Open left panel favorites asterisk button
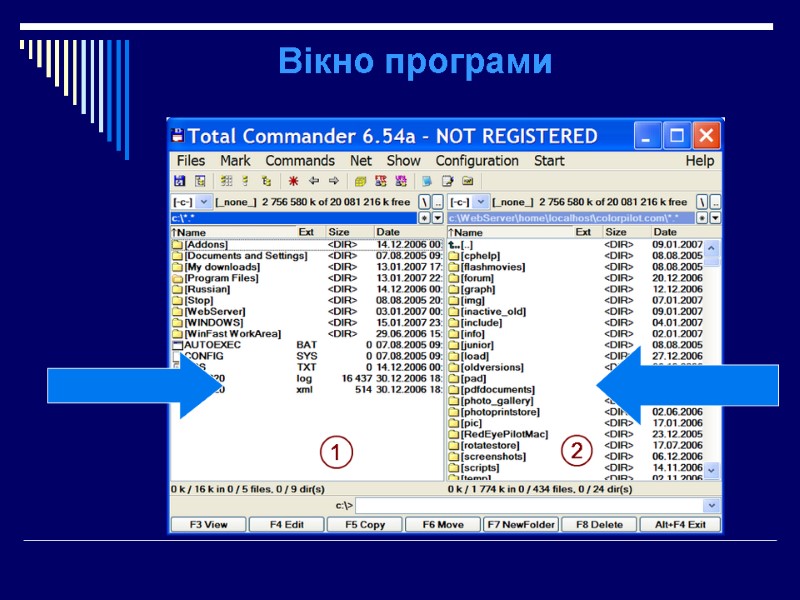 [424, 218]
